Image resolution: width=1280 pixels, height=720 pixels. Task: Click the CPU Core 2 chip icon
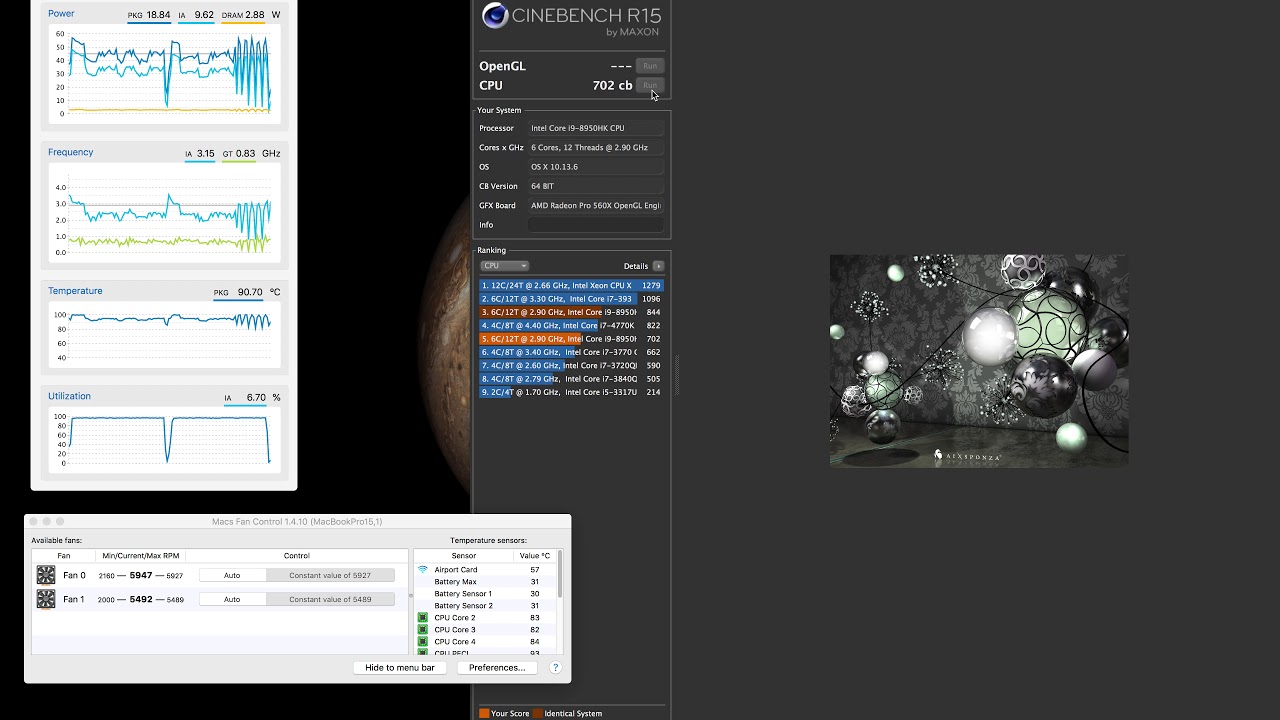click(x=423, y=618)
